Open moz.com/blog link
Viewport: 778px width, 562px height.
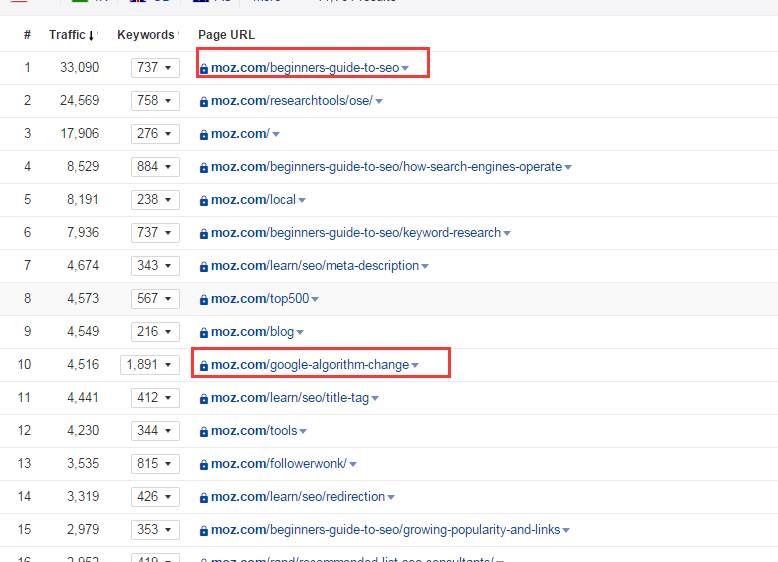[x=253, y=331]
